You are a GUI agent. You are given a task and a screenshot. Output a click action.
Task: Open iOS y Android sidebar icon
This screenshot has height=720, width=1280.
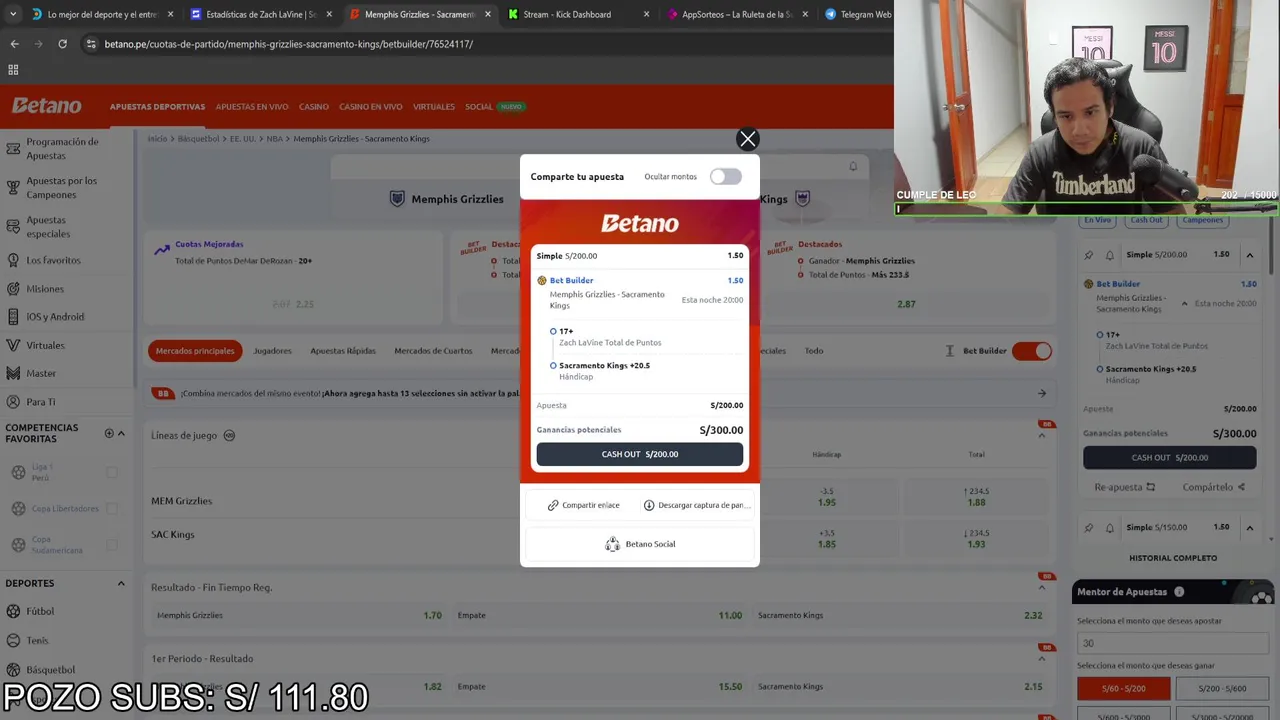13,317
